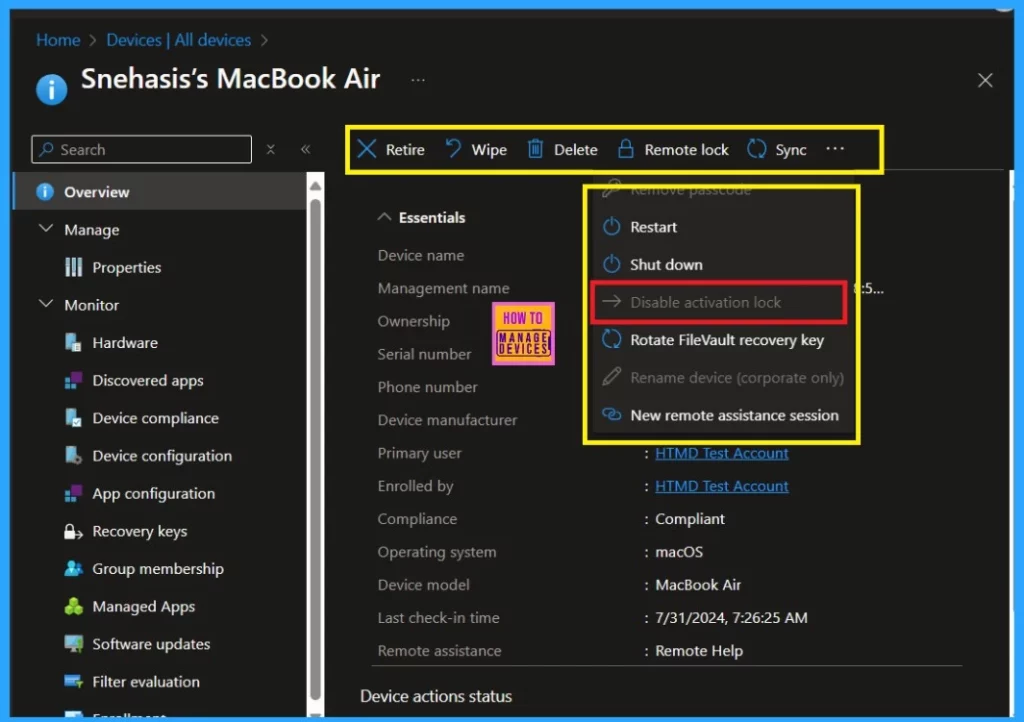Click the Device compliance icon
The height and width of the screenshot is (722, 1024).
(x=73, y=417)
